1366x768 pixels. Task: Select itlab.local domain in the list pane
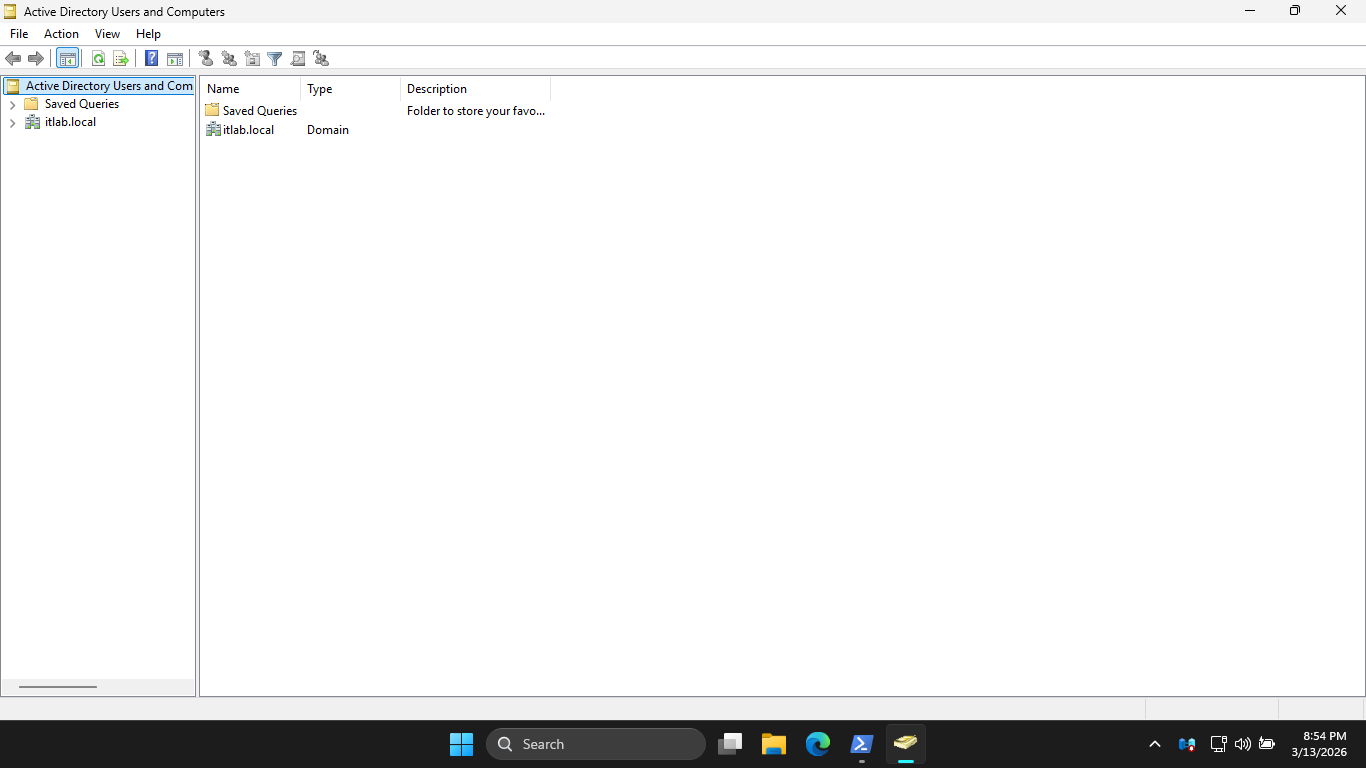[x=248, y=130]
